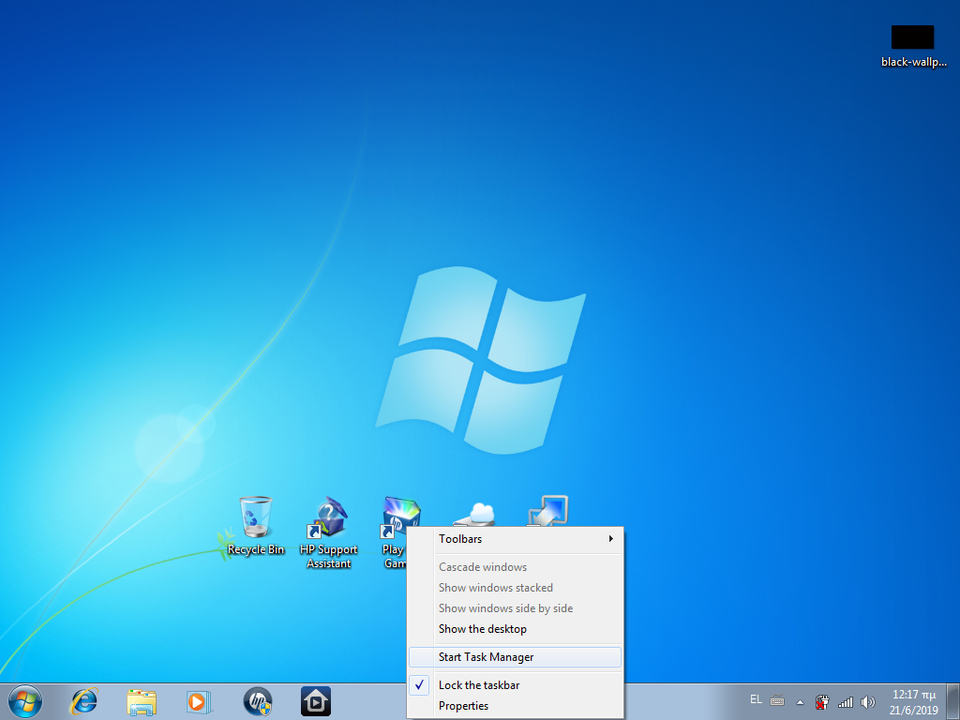Launch Internet Explorer from the taskbar
The image size is (960, 720).
pyautogui.click(x=84, y=702)
